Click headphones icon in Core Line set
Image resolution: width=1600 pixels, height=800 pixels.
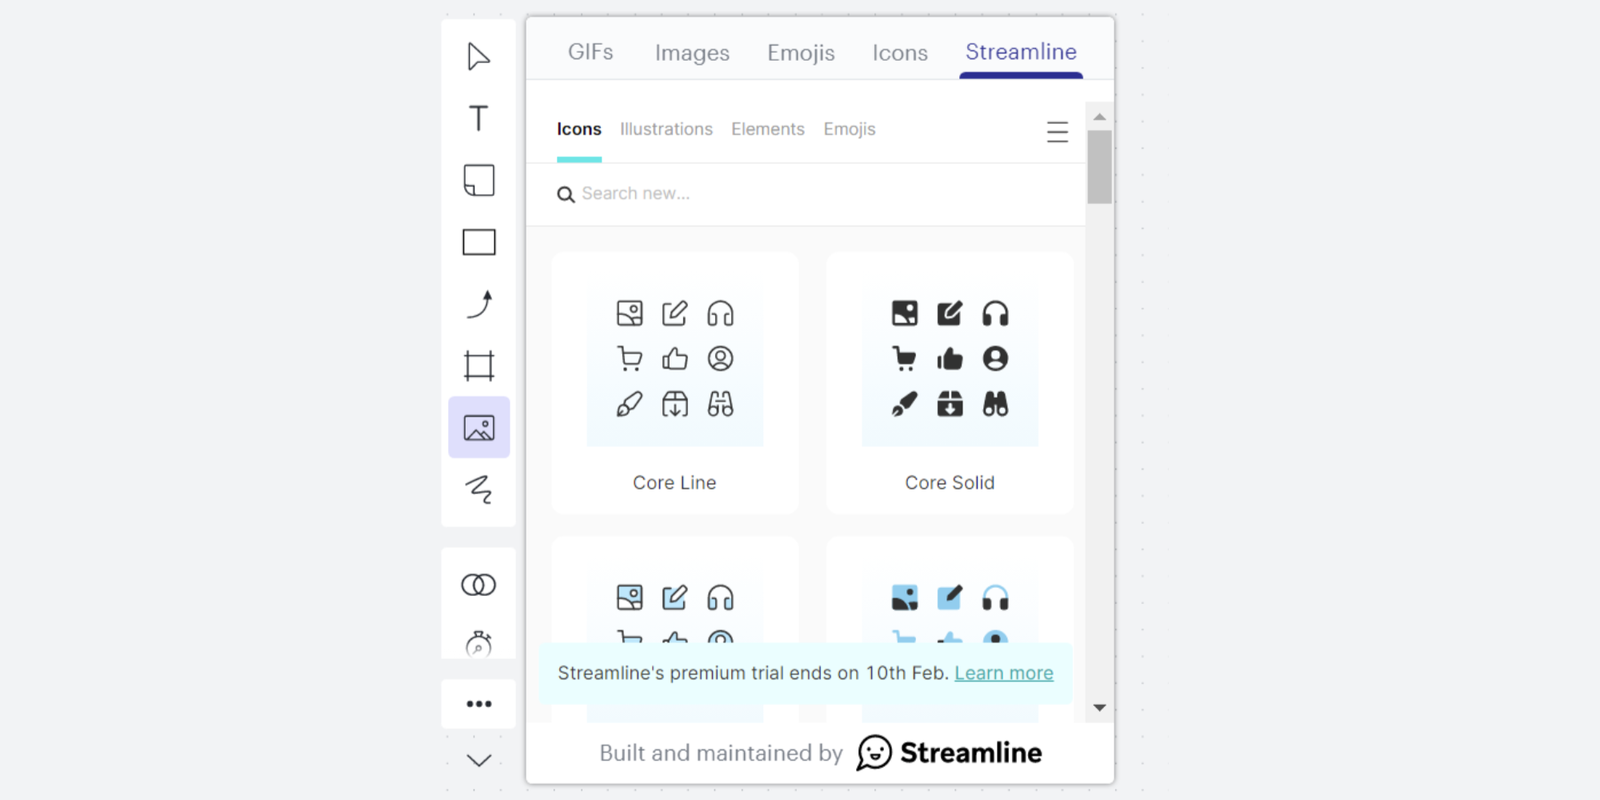pyautogui.click(x=720, y=314)
